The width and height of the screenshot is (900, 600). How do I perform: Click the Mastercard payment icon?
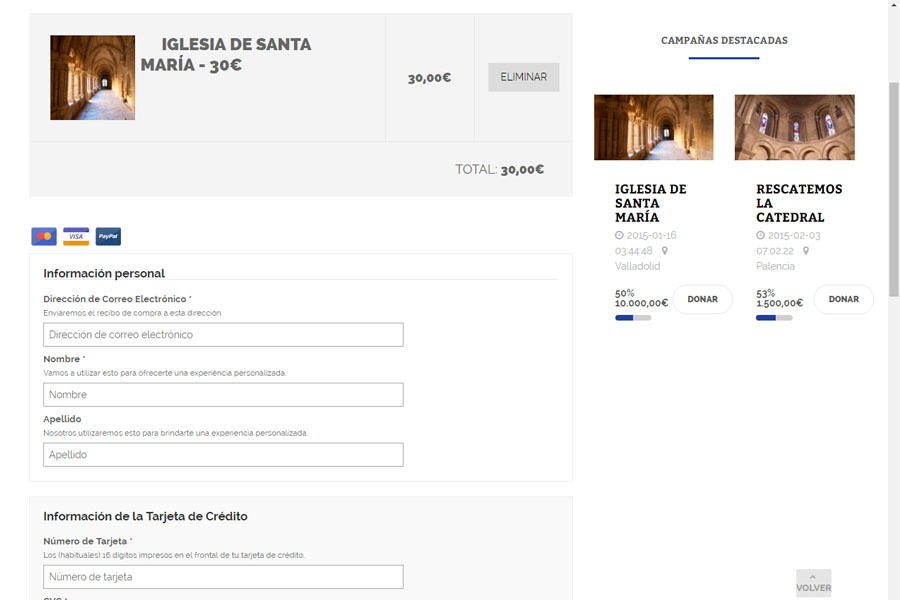coord(44,237)
